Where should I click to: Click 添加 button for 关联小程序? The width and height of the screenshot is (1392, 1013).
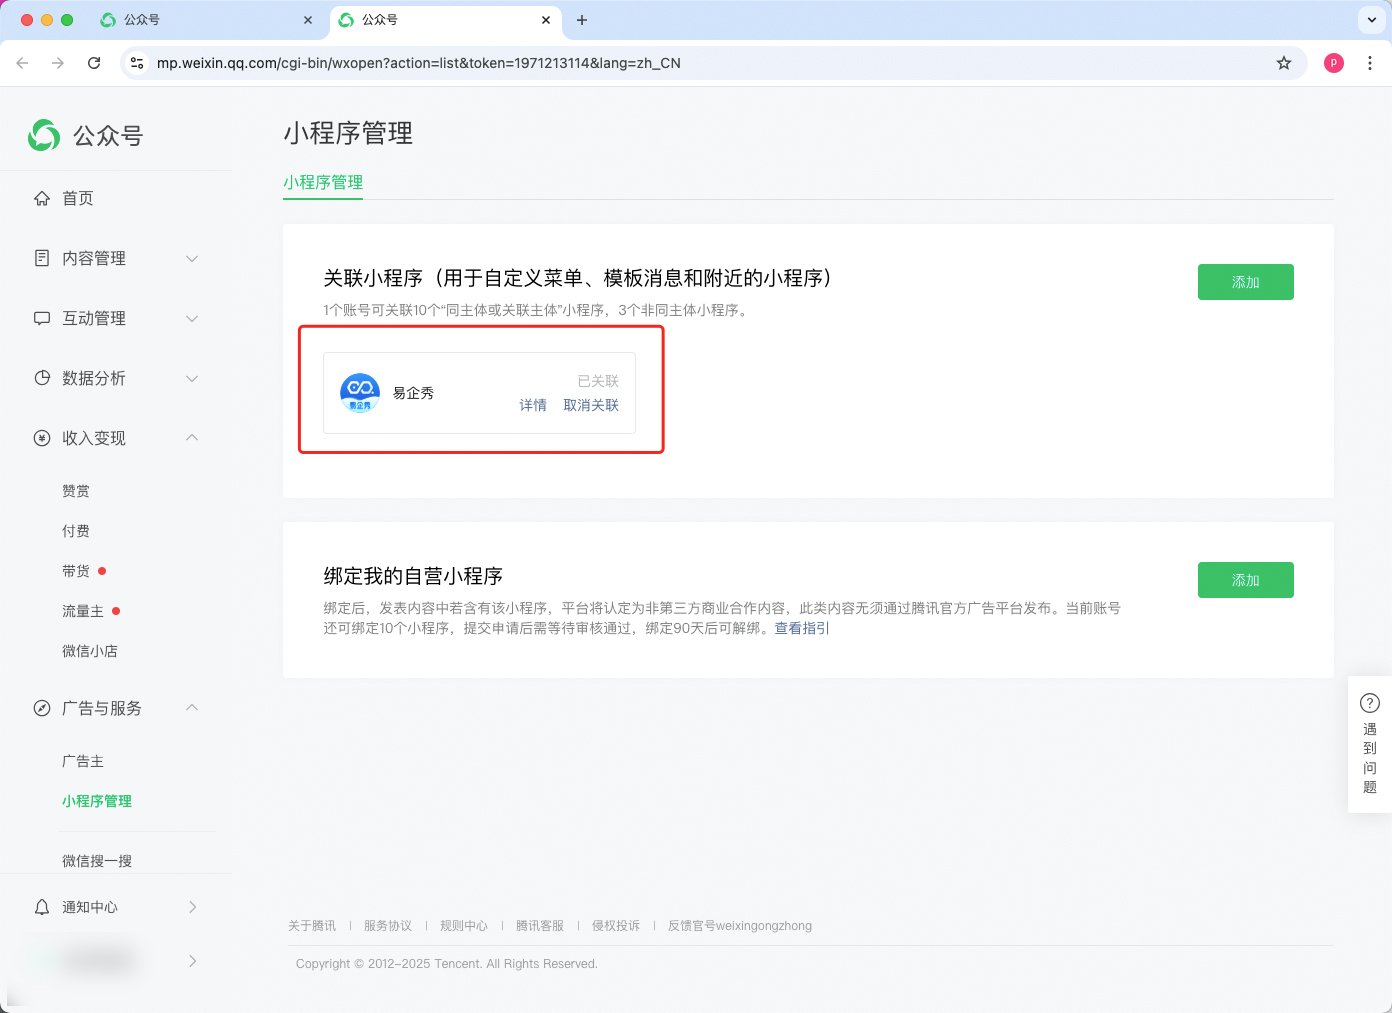[x=1245, y=282]
